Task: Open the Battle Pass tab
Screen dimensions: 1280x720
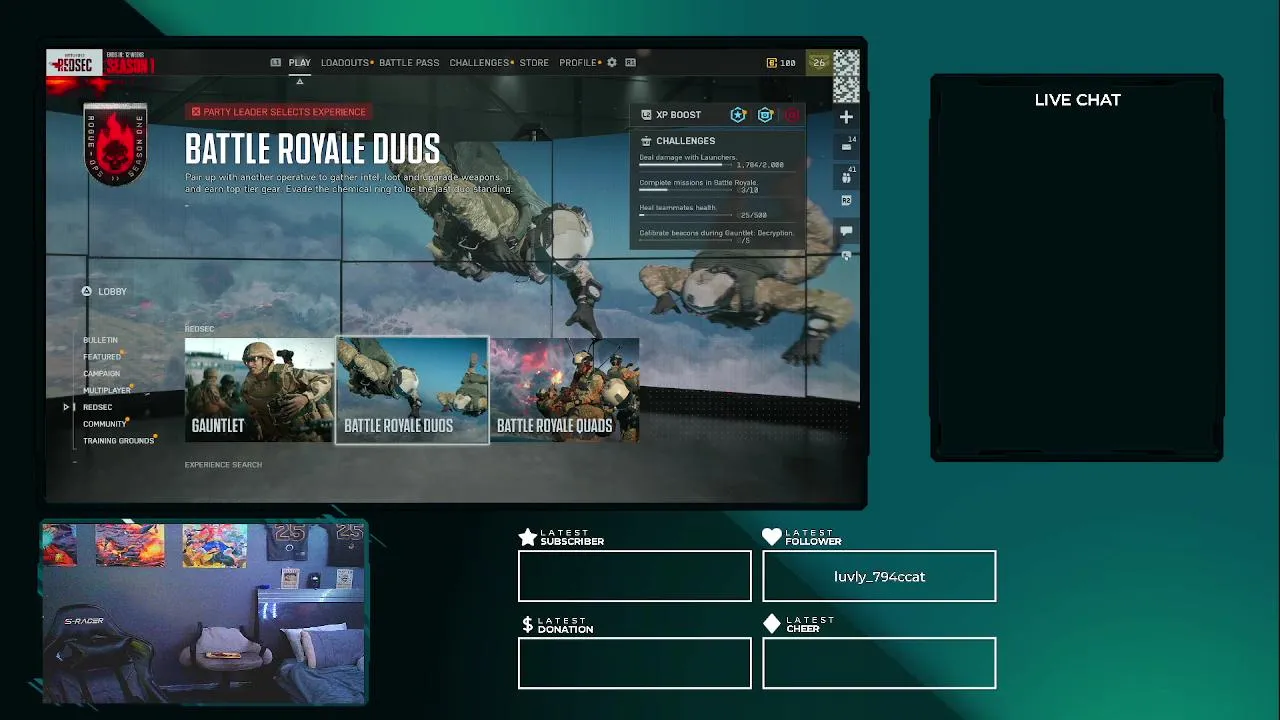Action: [409, 63]
